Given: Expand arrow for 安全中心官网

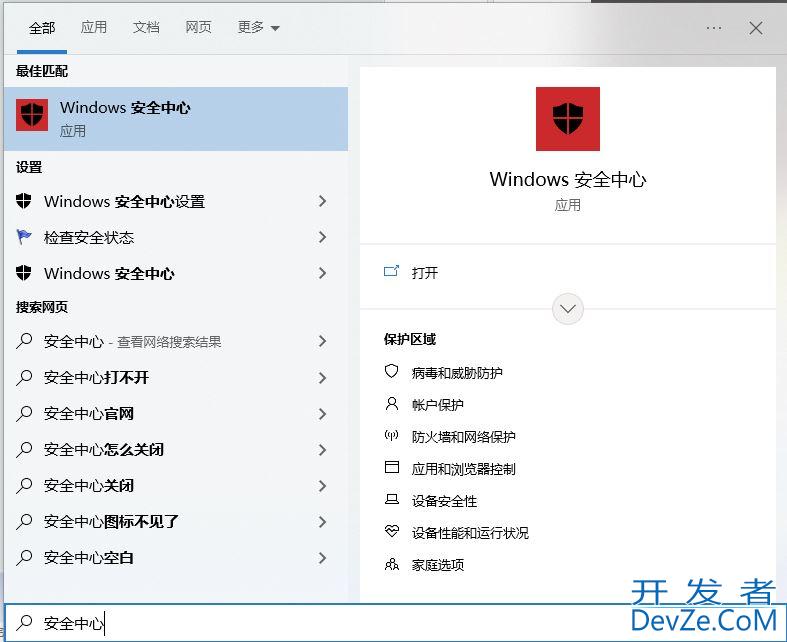Looking at the screenshot, I should click(x=322, y=414).
